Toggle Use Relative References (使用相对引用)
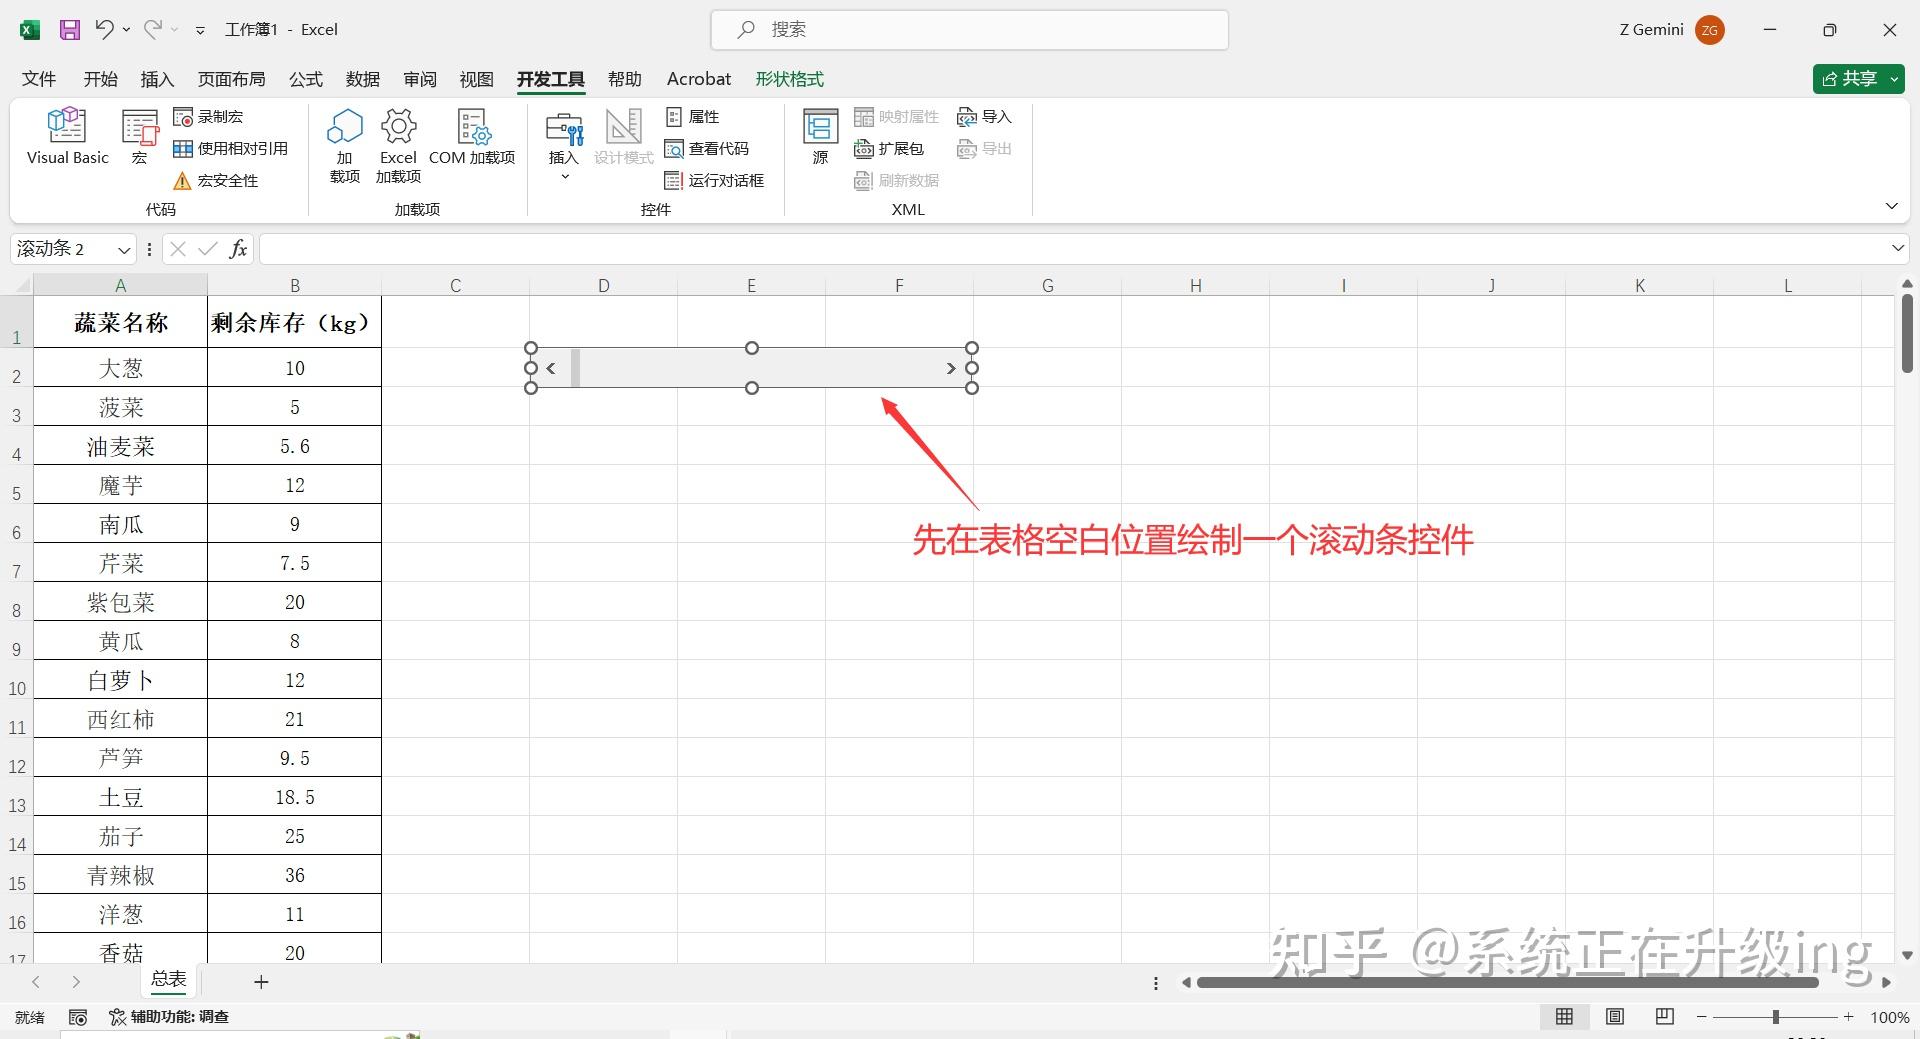 point(230,149)
